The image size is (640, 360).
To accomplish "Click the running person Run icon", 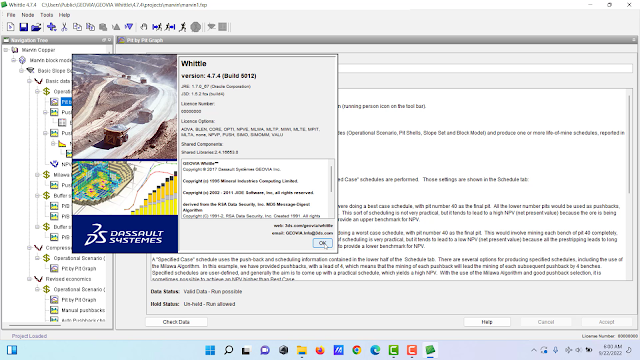I will click(183, 27).
